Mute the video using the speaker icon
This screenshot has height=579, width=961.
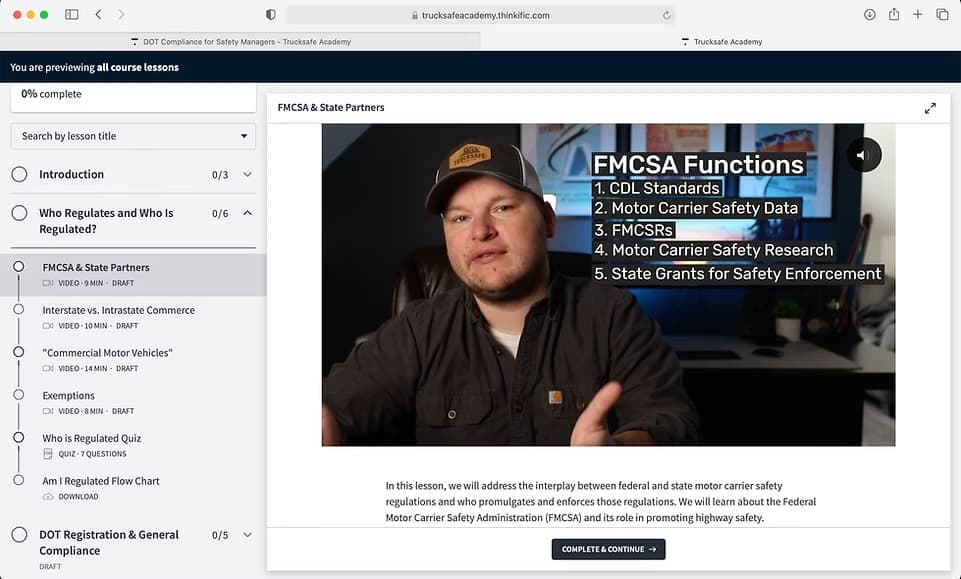coord(862,154)
